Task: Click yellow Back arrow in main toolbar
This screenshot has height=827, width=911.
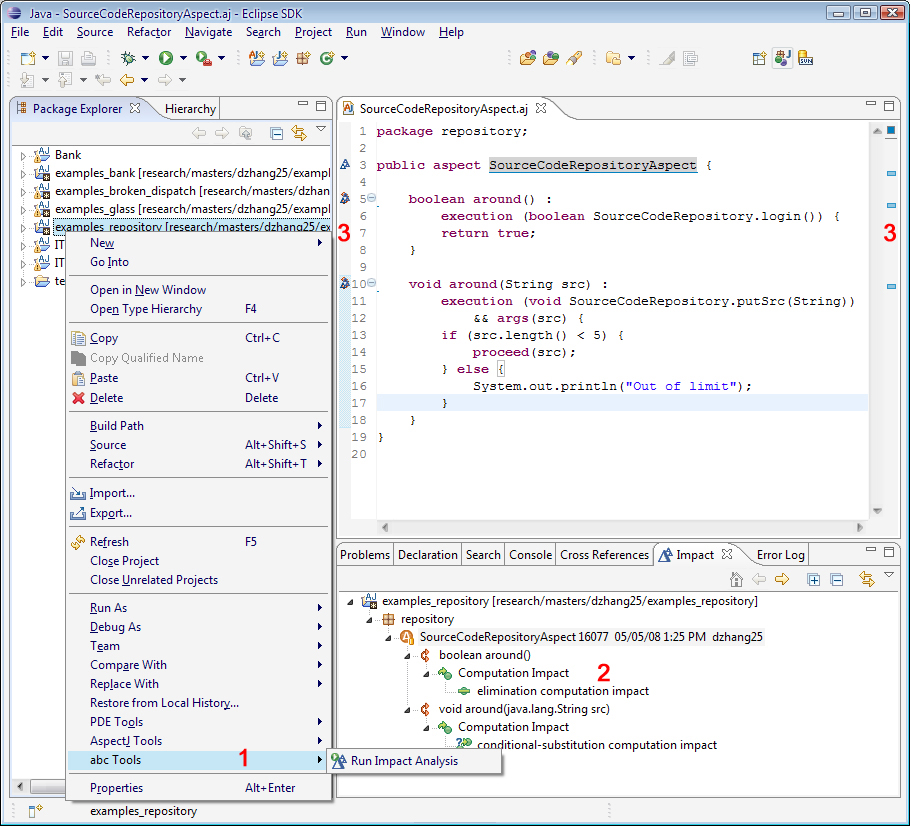Action: click(x=127, y=80)
